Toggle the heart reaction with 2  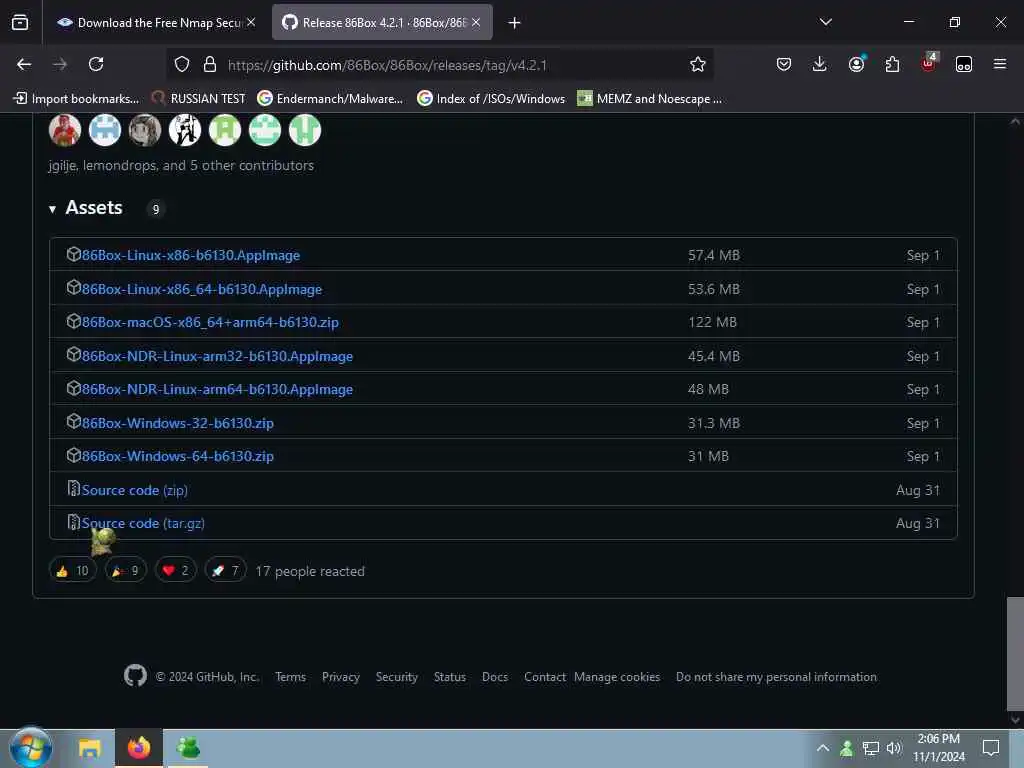click(176, 571)
